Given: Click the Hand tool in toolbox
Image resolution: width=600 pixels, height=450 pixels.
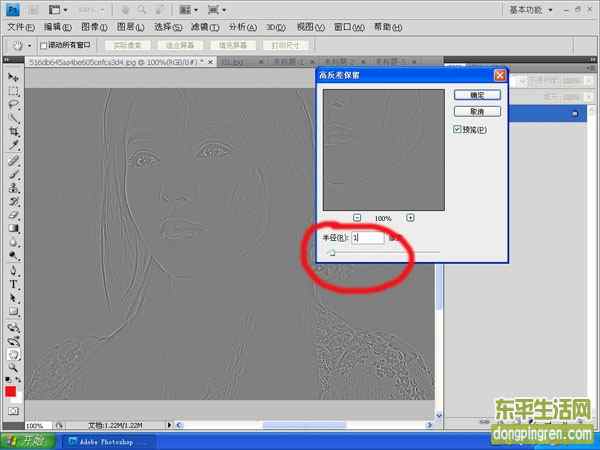Looking at the screenshot, I should (x=13, y=353).
